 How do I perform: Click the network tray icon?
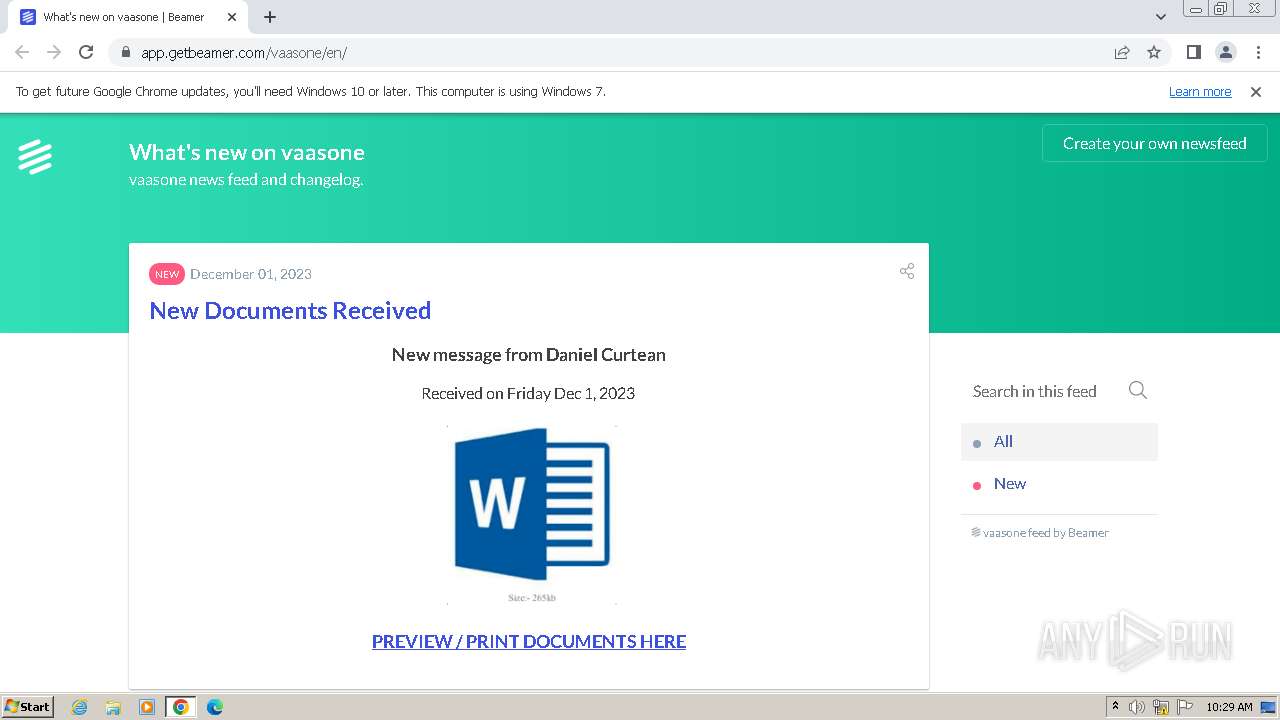[1161, 707]
